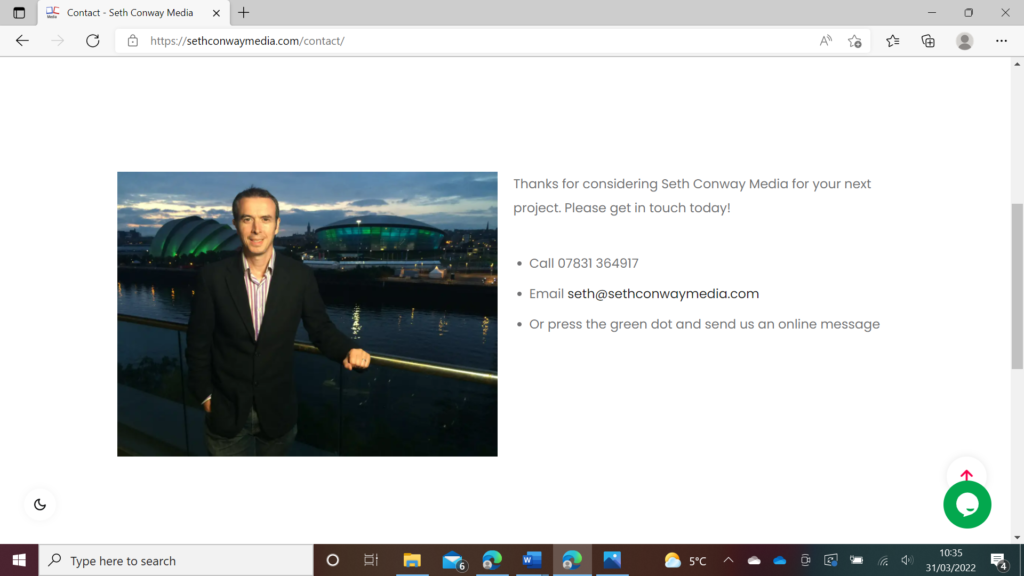The image size is (1024, 576).
Task: Click the page vertical scrollbar thumb
Action: (1017, 286)
